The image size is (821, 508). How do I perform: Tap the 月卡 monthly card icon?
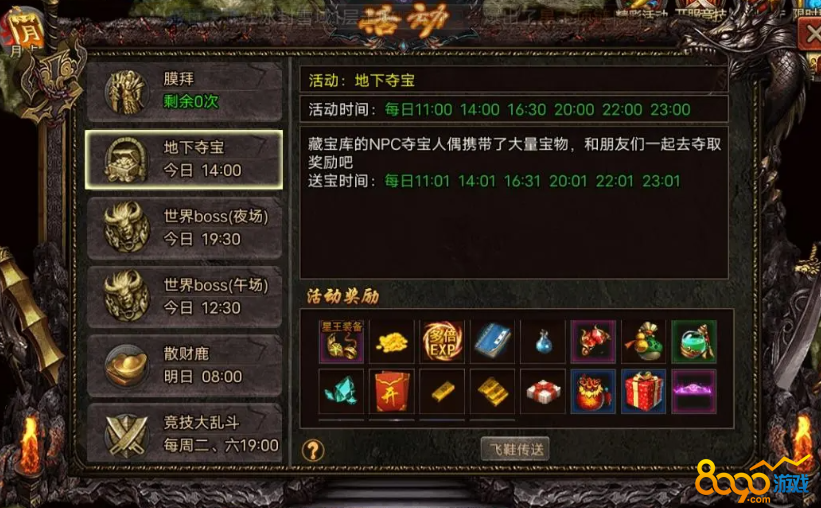(24, 32)
